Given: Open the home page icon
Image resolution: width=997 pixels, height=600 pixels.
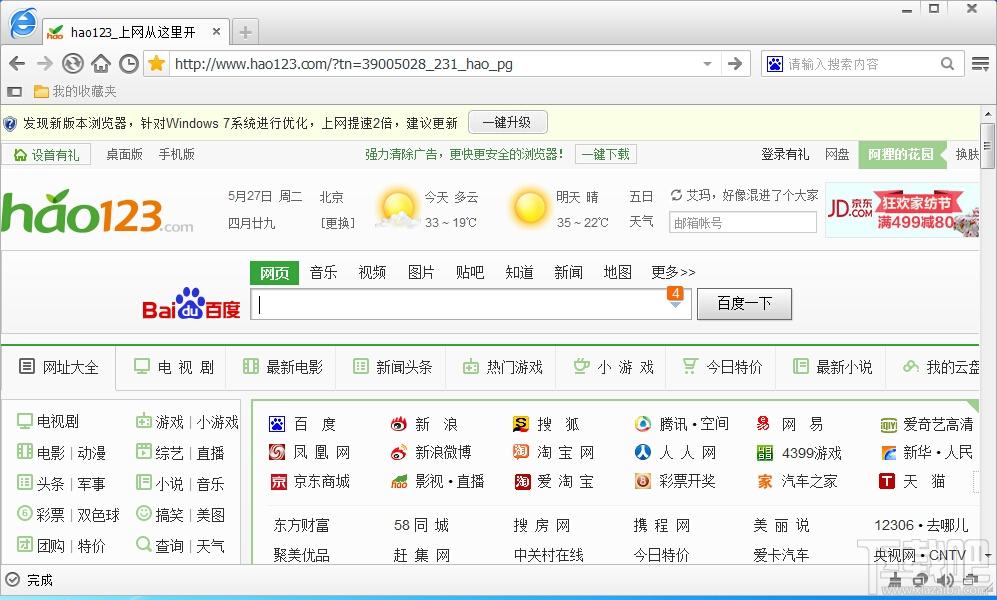Looking at the screenshot, I should 100,64.
